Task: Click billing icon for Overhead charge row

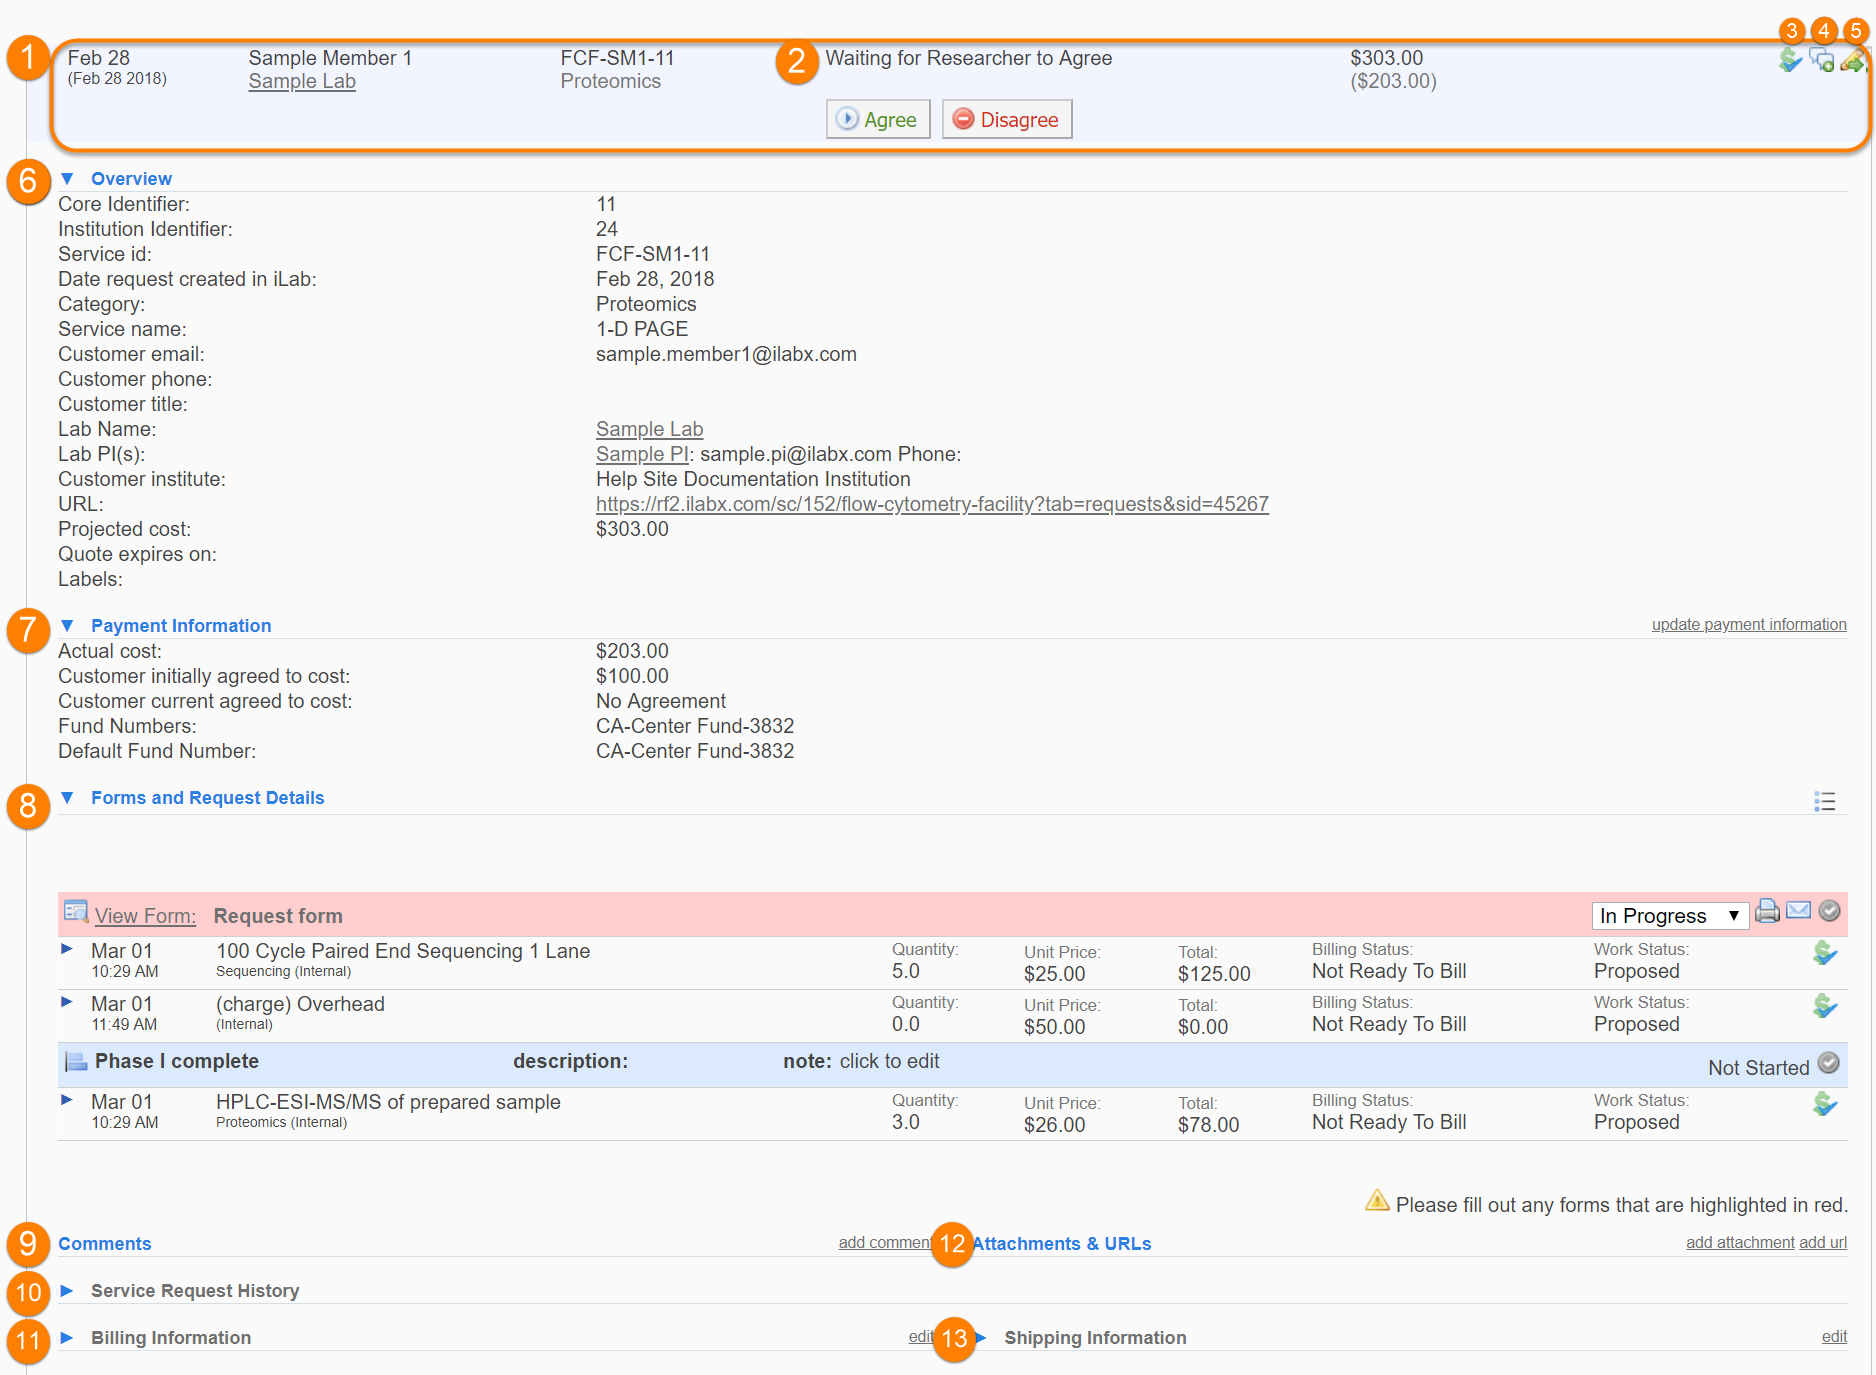Action: click(1824, 1006)
